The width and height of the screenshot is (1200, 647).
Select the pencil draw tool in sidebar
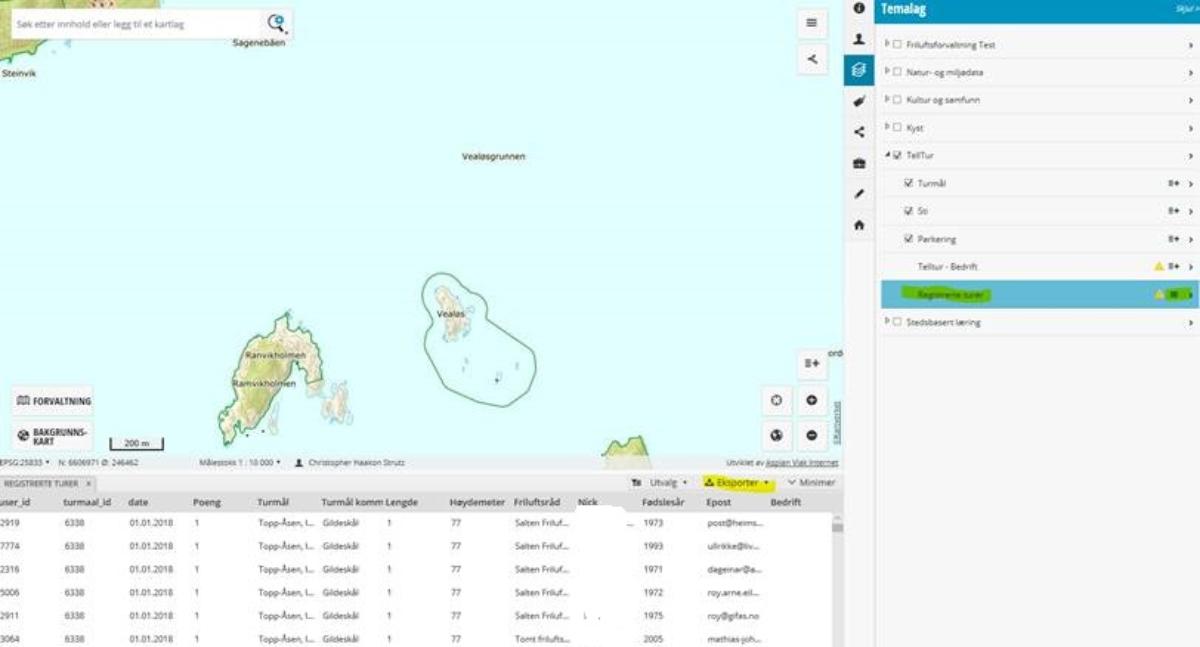coord(859,194)
